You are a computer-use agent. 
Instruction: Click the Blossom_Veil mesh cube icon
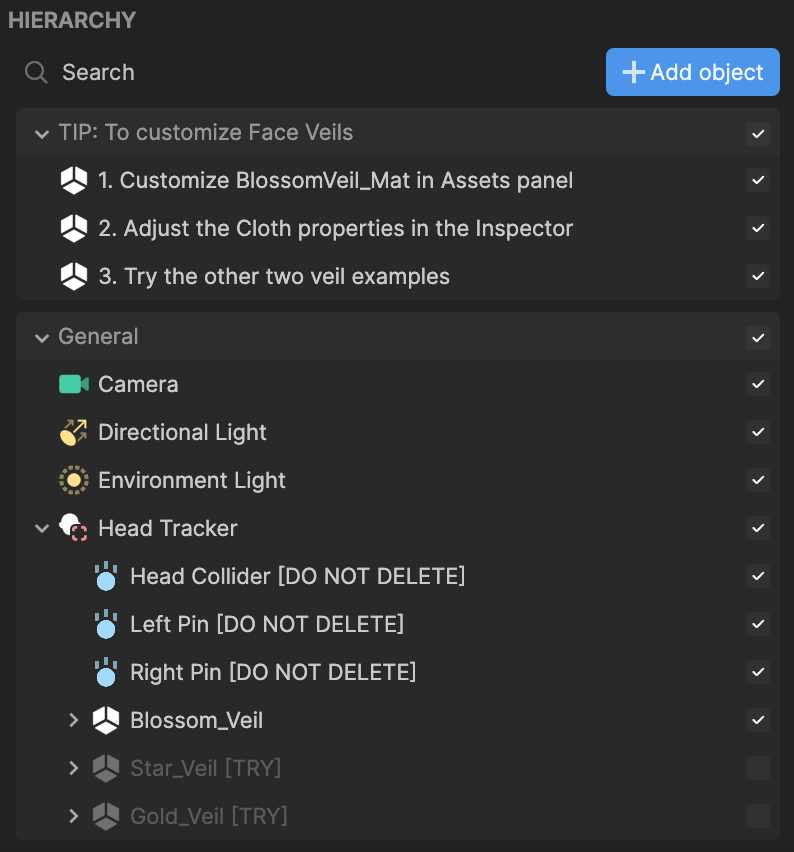pyautogui.click(x=106, y=720)
